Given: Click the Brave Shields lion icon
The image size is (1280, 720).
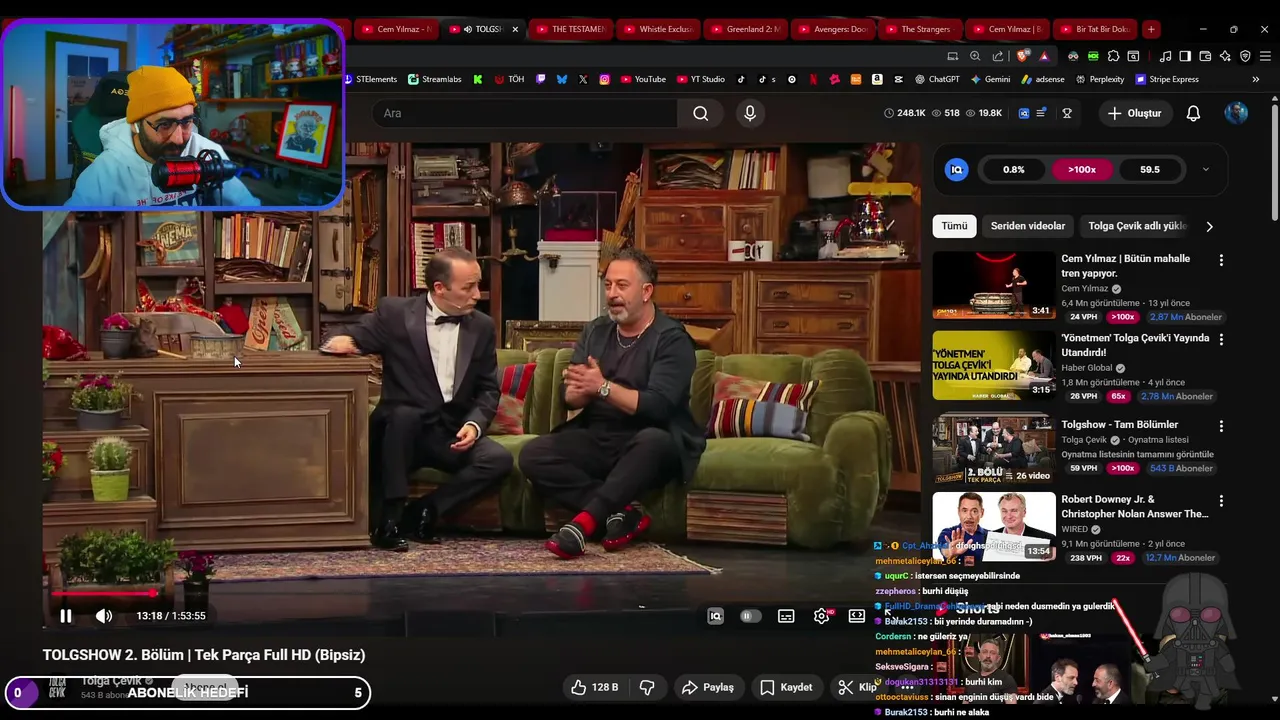Looking at the screenshot, I should click(1022, 56).
